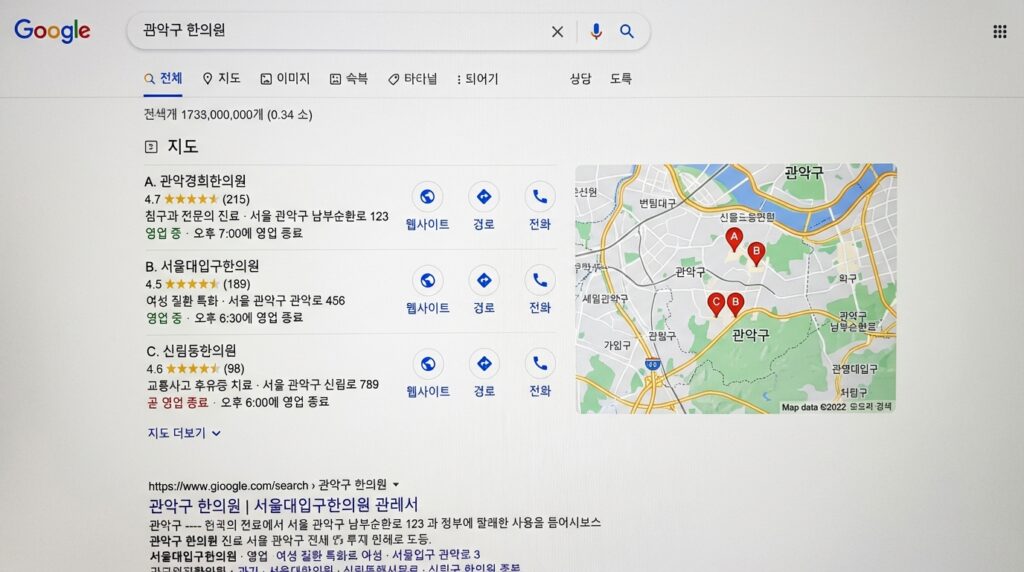Open result 관악구 한의원 | 서울대입구한의원 관레서
1024x572 pixels.
(283, 505)
